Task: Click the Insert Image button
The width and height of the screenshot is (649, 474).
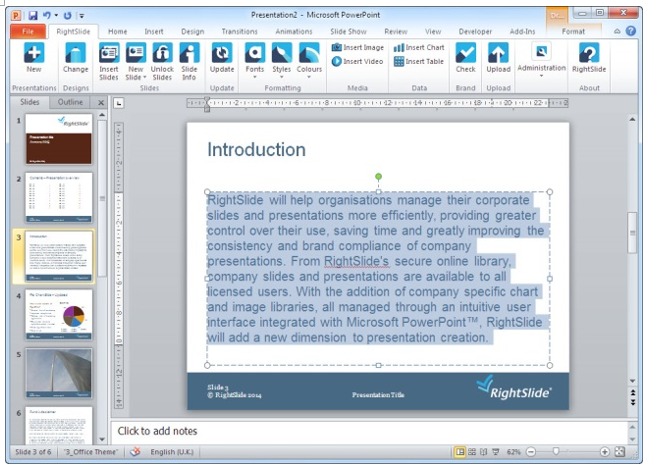Action: point(358,48)
